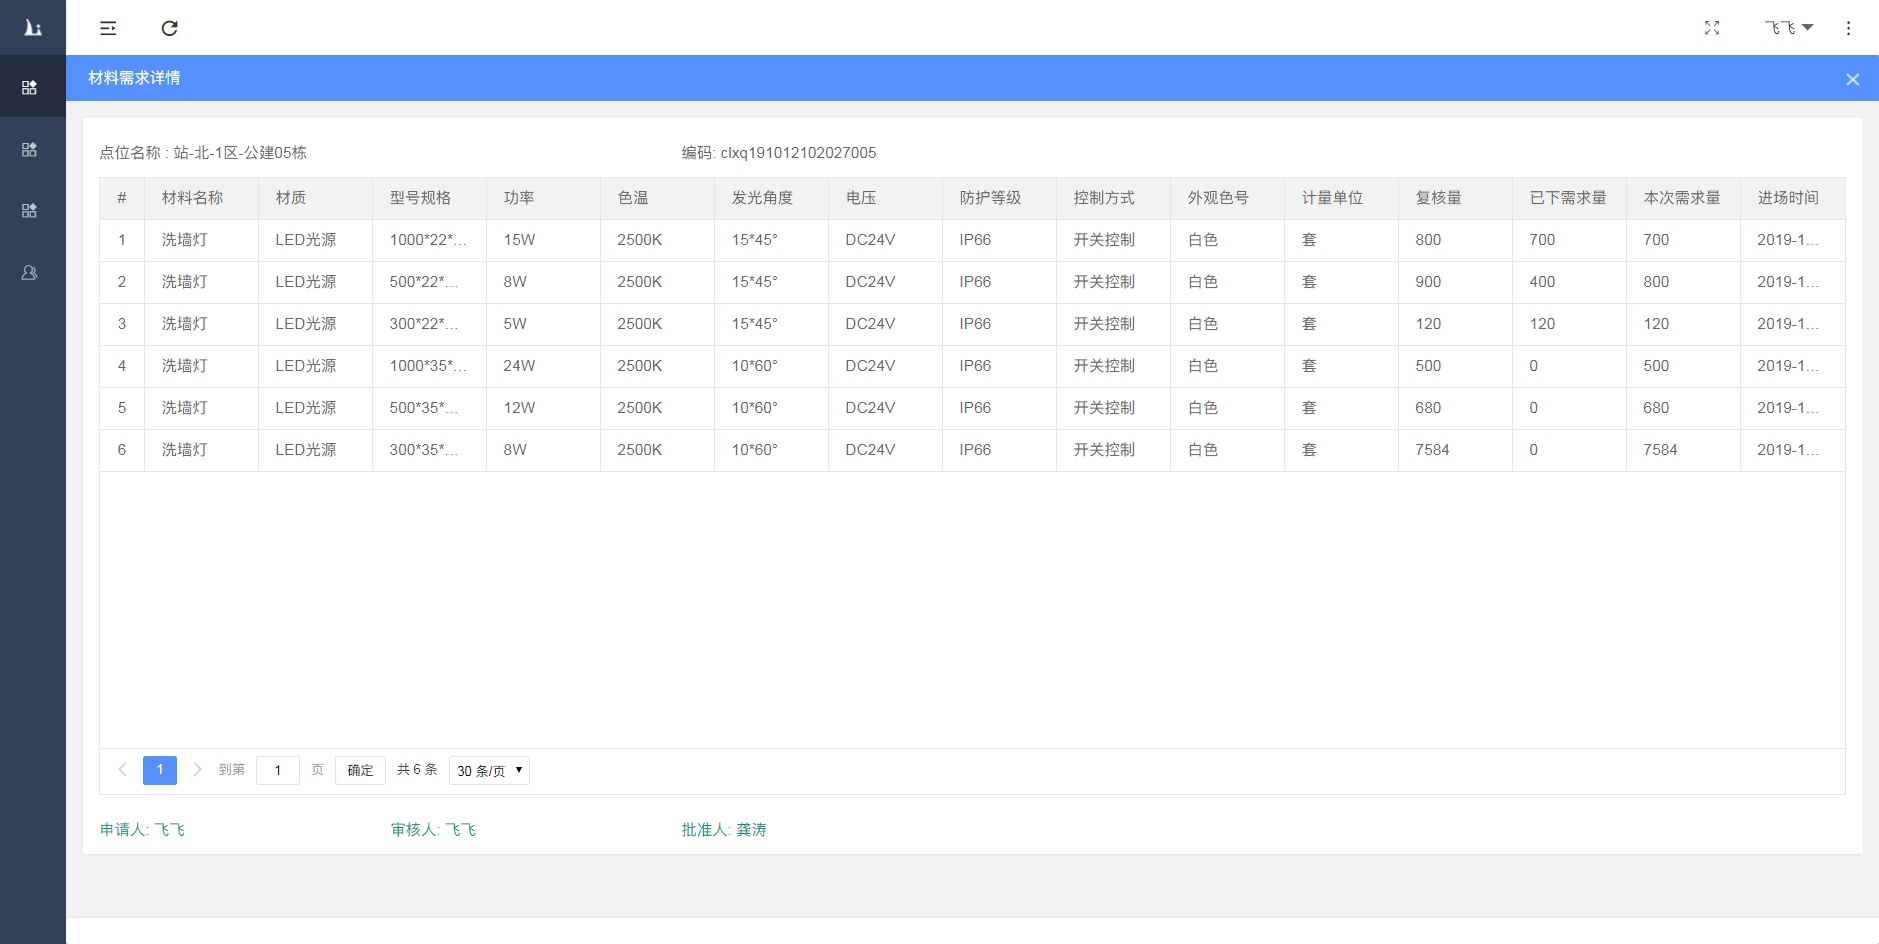Click the 400 已下需求量 cell
The width and height of the screenshot is (1879, 944).
[1569, 282]
